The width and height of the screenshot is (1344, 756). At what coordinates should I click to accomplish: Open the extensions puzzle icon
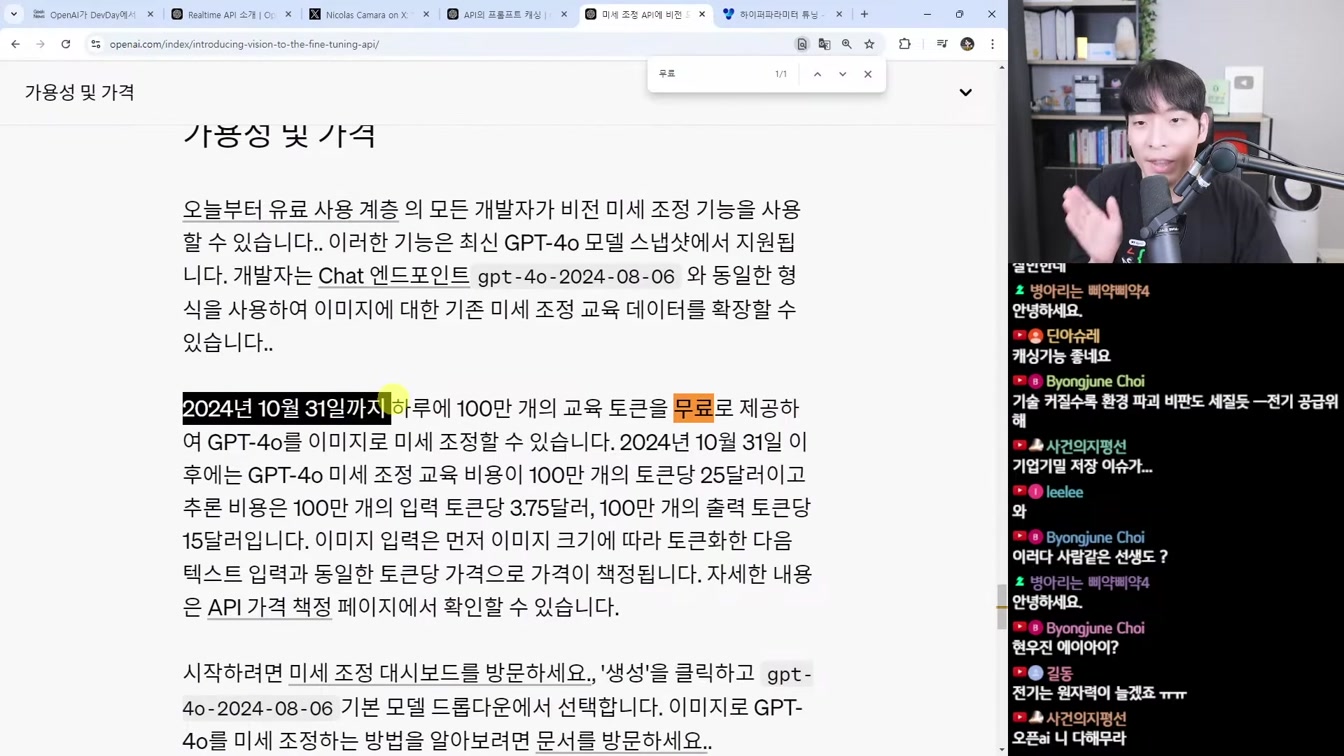[x=905, y=44]
